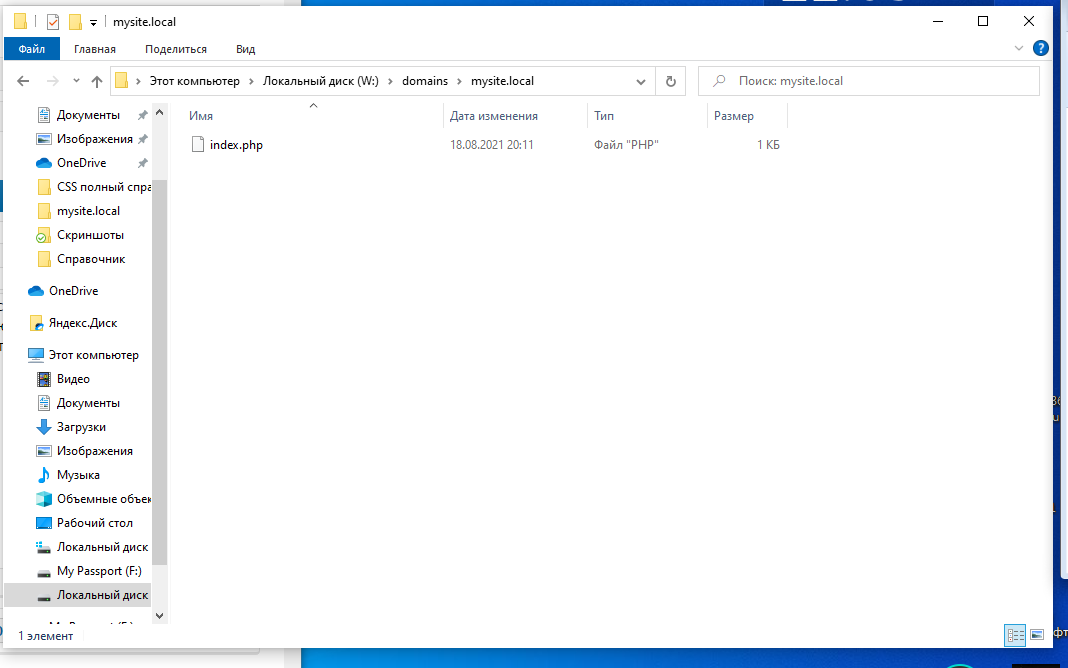The height and width of the screenshot is (668, 1068).
Task: Switch to large icons view in status bar
Action: [x=1037, y=635]
